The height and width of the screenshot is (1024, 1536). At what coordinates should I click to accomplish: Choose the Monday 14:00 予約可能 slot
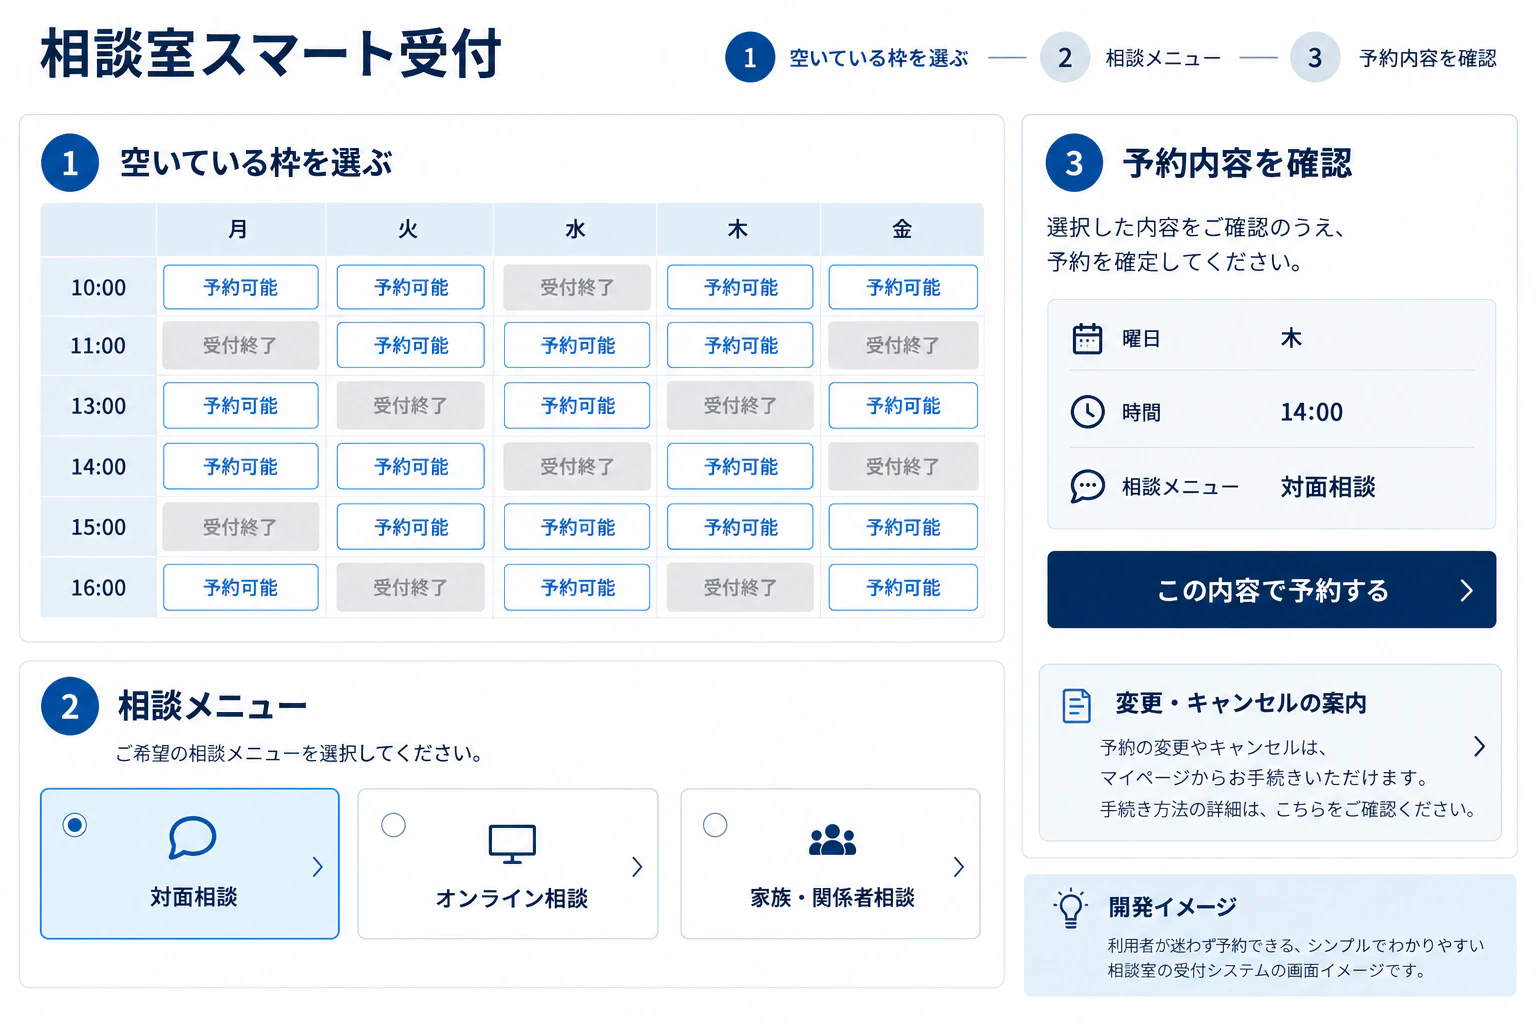point(241,467)
